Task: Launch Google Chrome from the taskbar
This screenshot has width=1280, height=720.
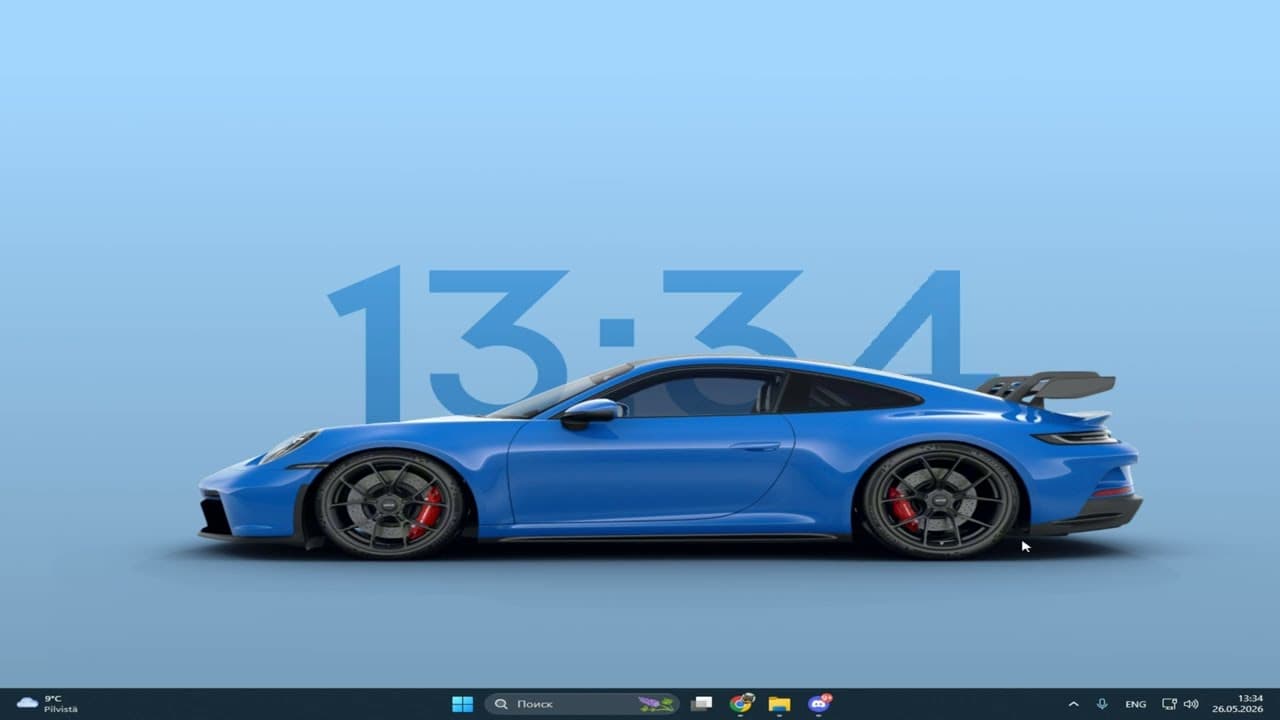Action: [741, 704]
